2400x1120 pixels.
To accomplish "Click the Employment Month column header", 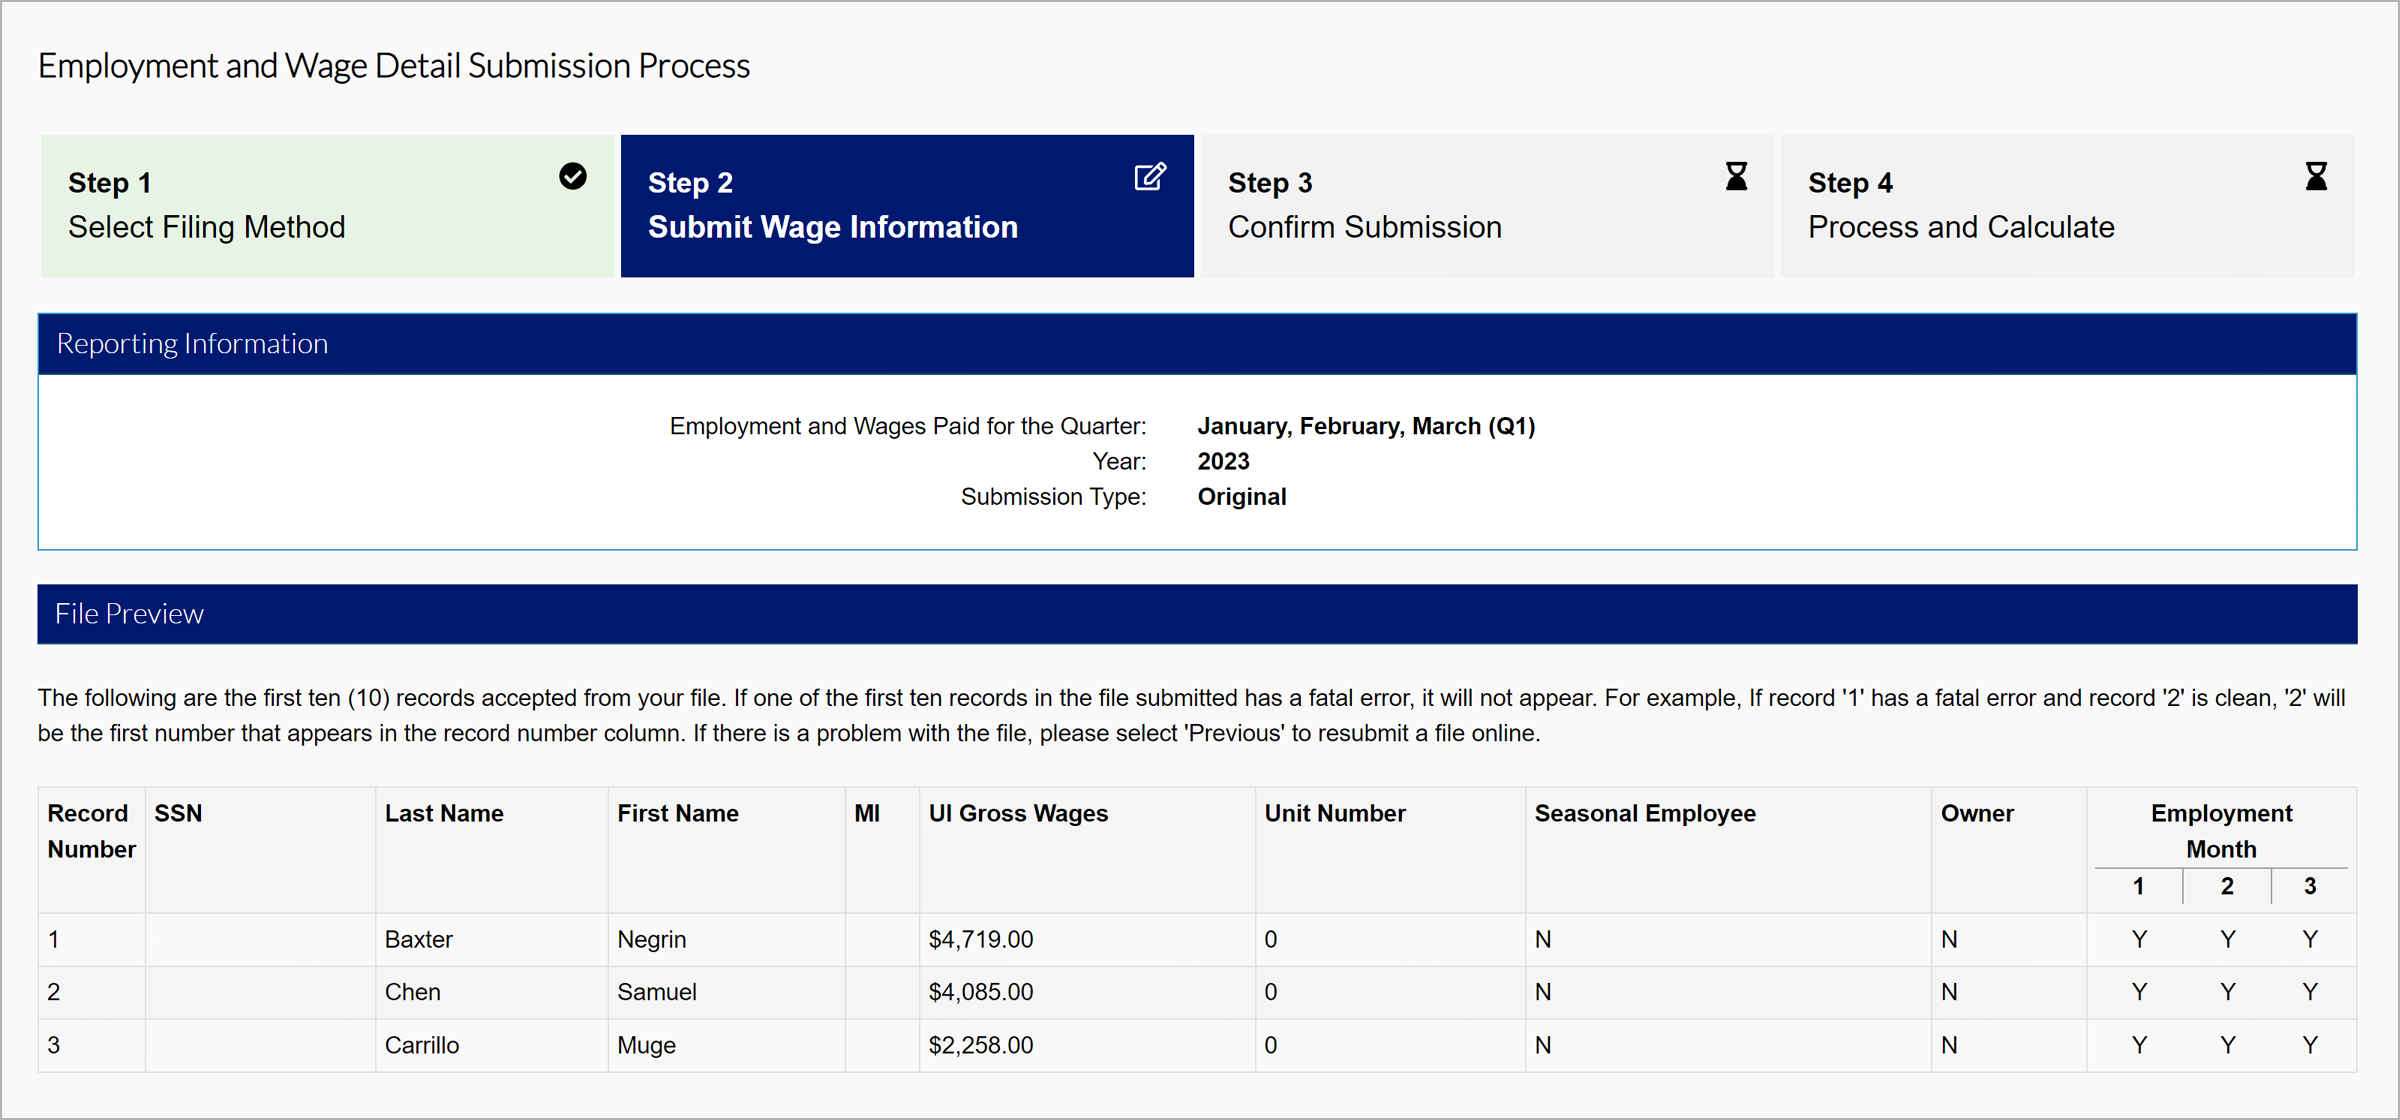I will tap(2221, 831).
